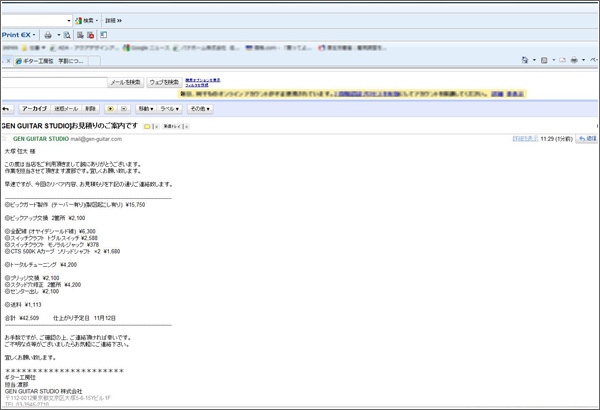Open the 価格.com bookmark
Screen dimensions: 600x410
tap(278, 48)
